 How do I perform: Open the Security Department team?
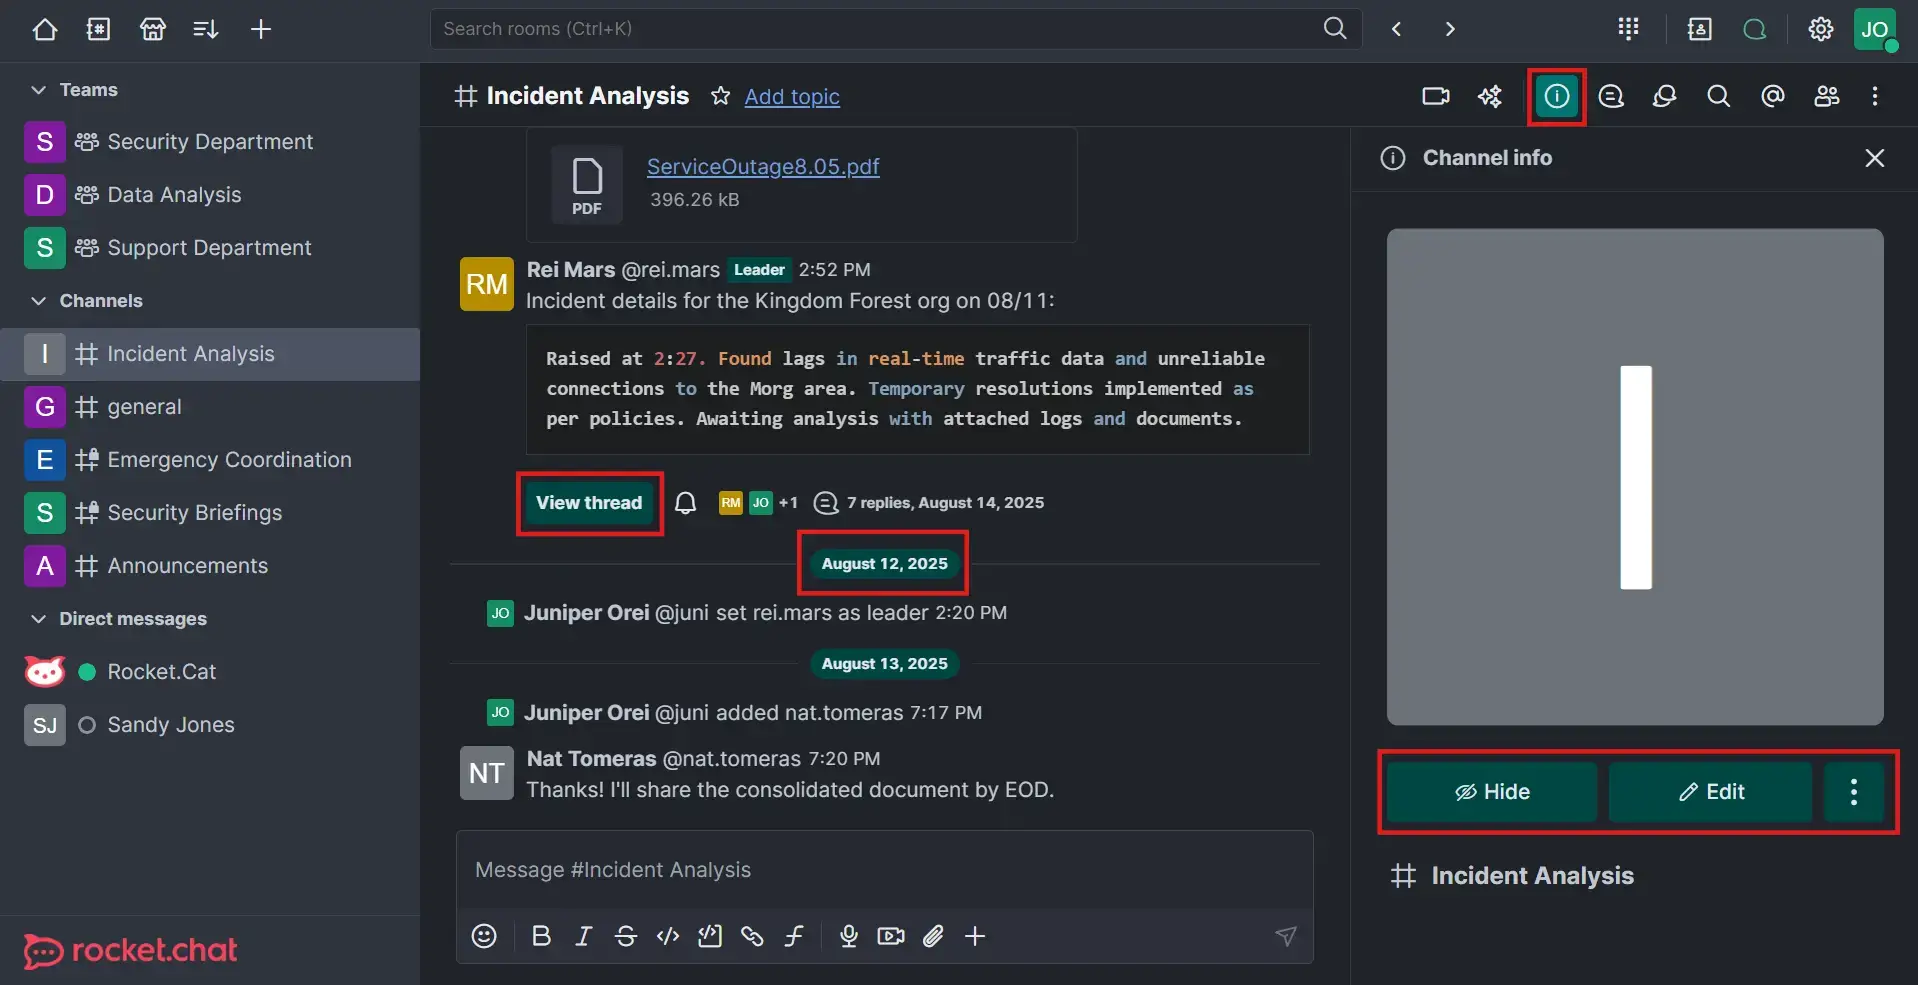pos(210,142)
